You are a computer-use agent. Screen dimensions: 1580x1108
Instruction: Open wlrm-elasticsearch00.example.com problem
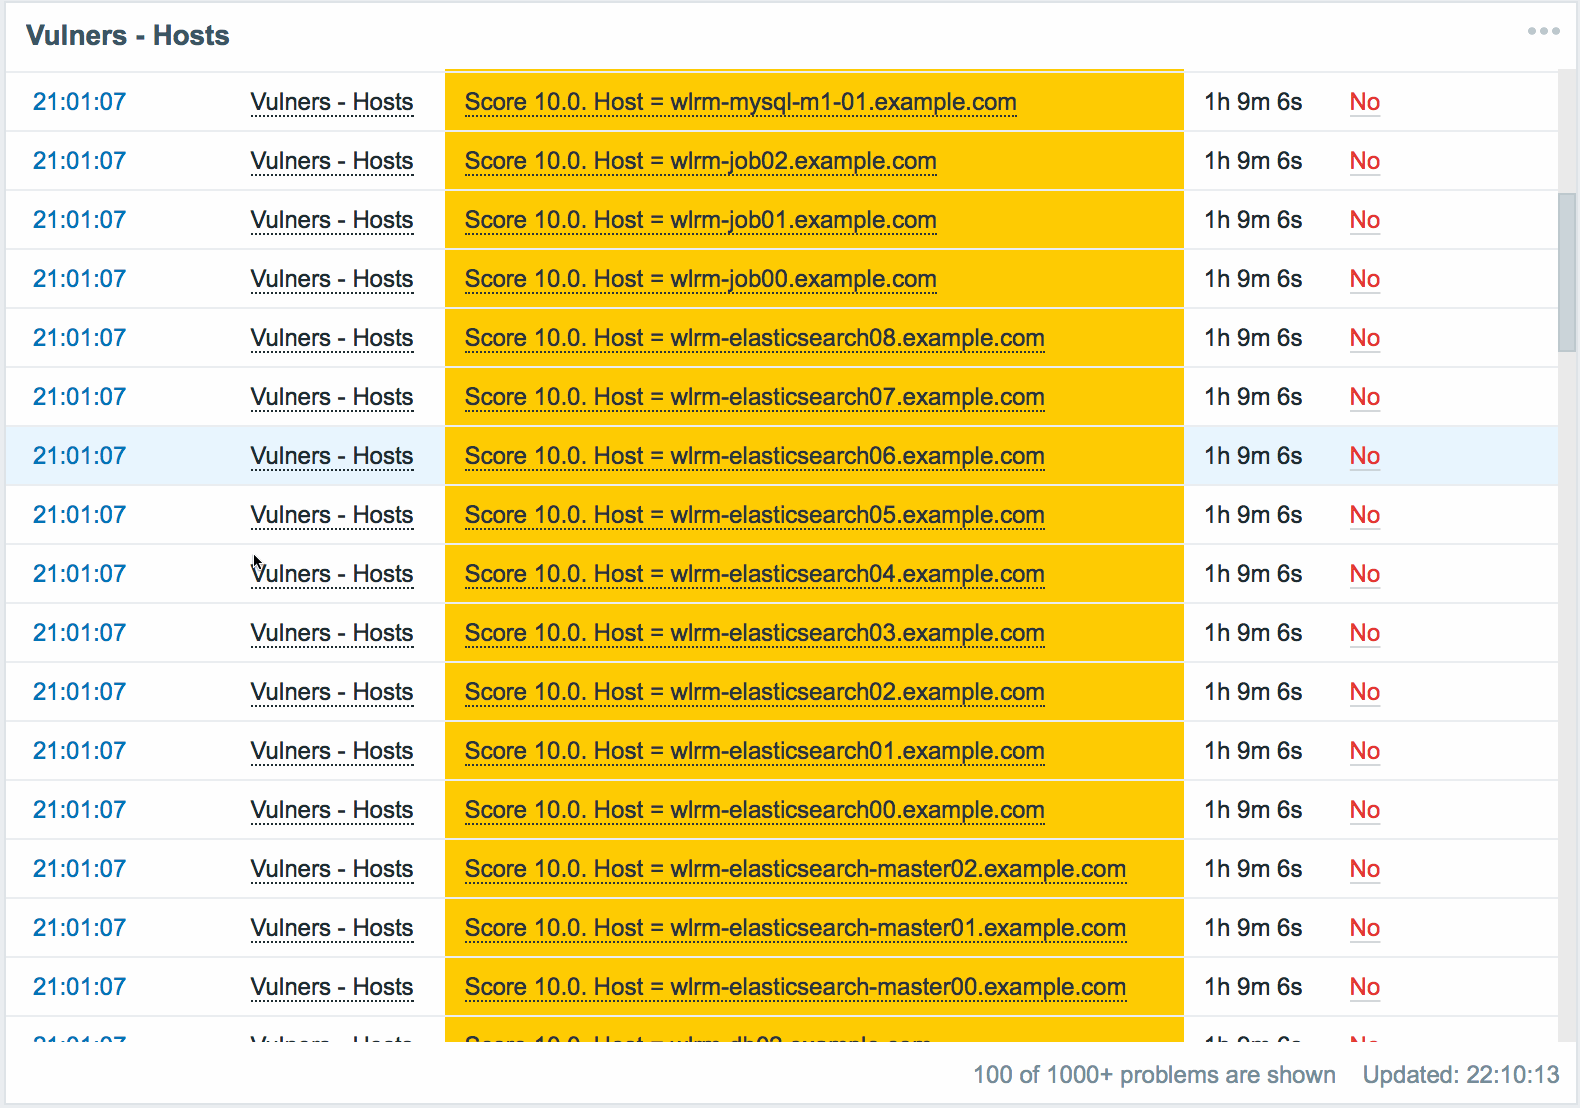[754, 810]
